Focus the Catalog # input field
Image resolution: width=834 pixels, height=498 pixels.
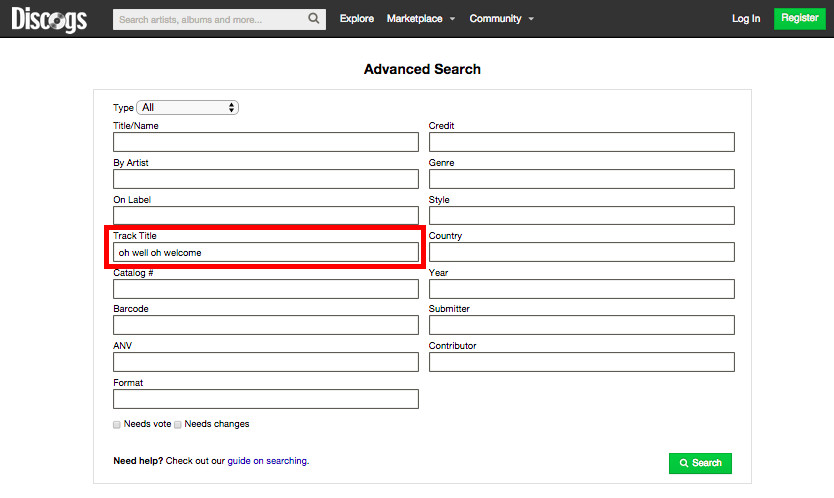pyautogui.click(x=265, y=289)
